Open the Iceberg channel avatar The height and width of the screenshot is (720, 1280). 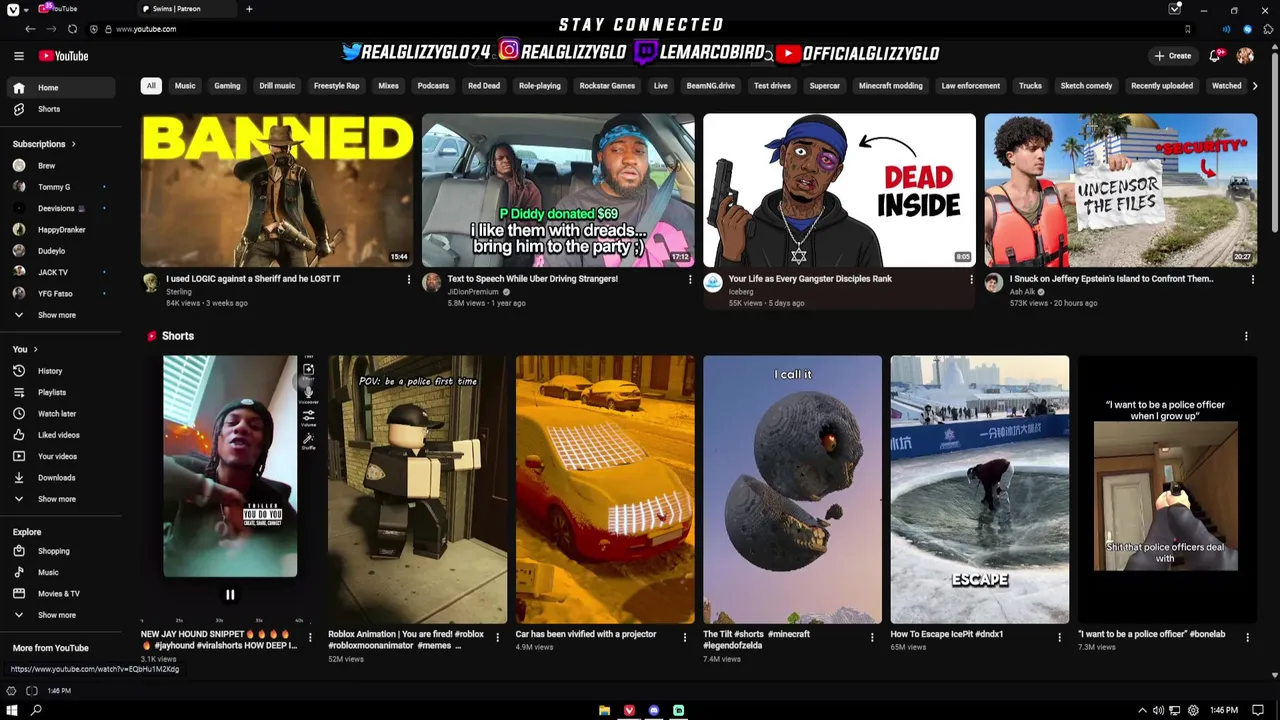pyautogui.click(x=712, y=283)
